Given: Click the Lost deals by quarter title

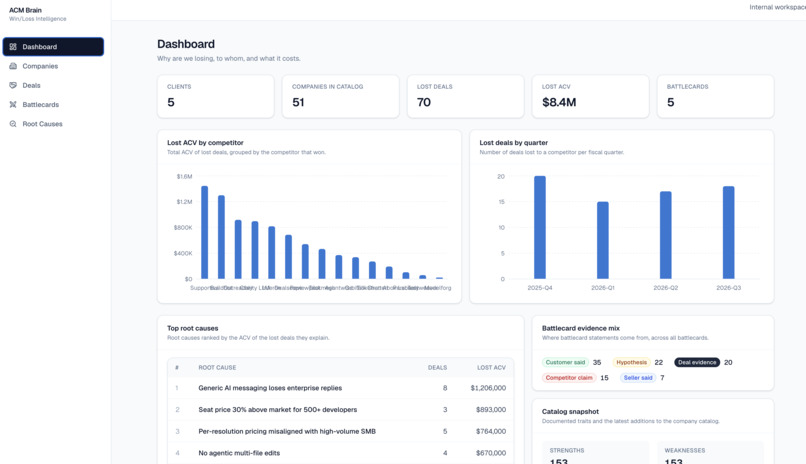Looking at the screenshot, I should [x=514, y=142].
